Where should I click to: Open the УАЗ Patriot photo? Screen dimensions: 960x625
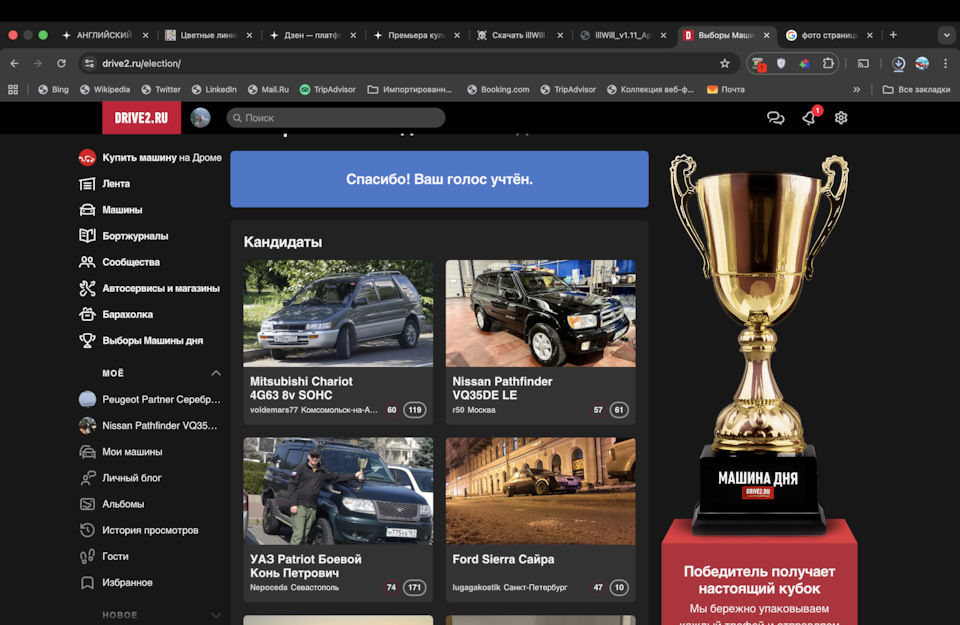tap(338, 491)
